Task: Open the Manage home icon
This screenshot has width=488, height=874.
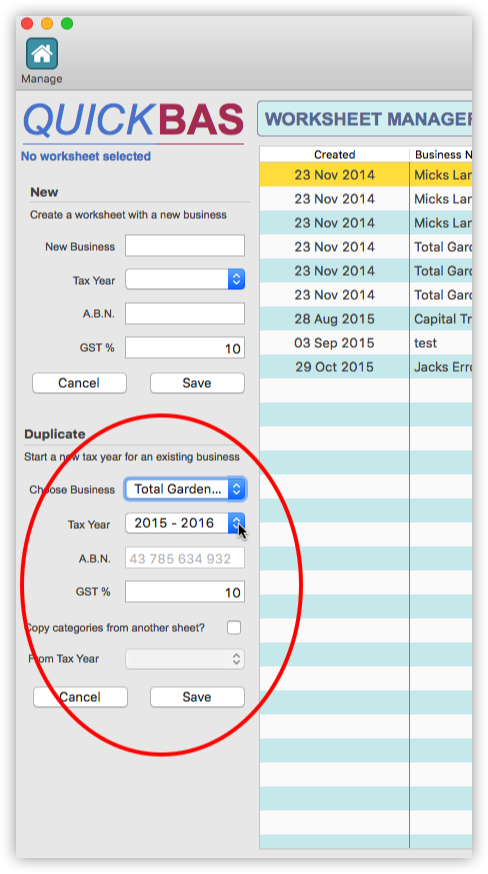Action: coord(42,54)
